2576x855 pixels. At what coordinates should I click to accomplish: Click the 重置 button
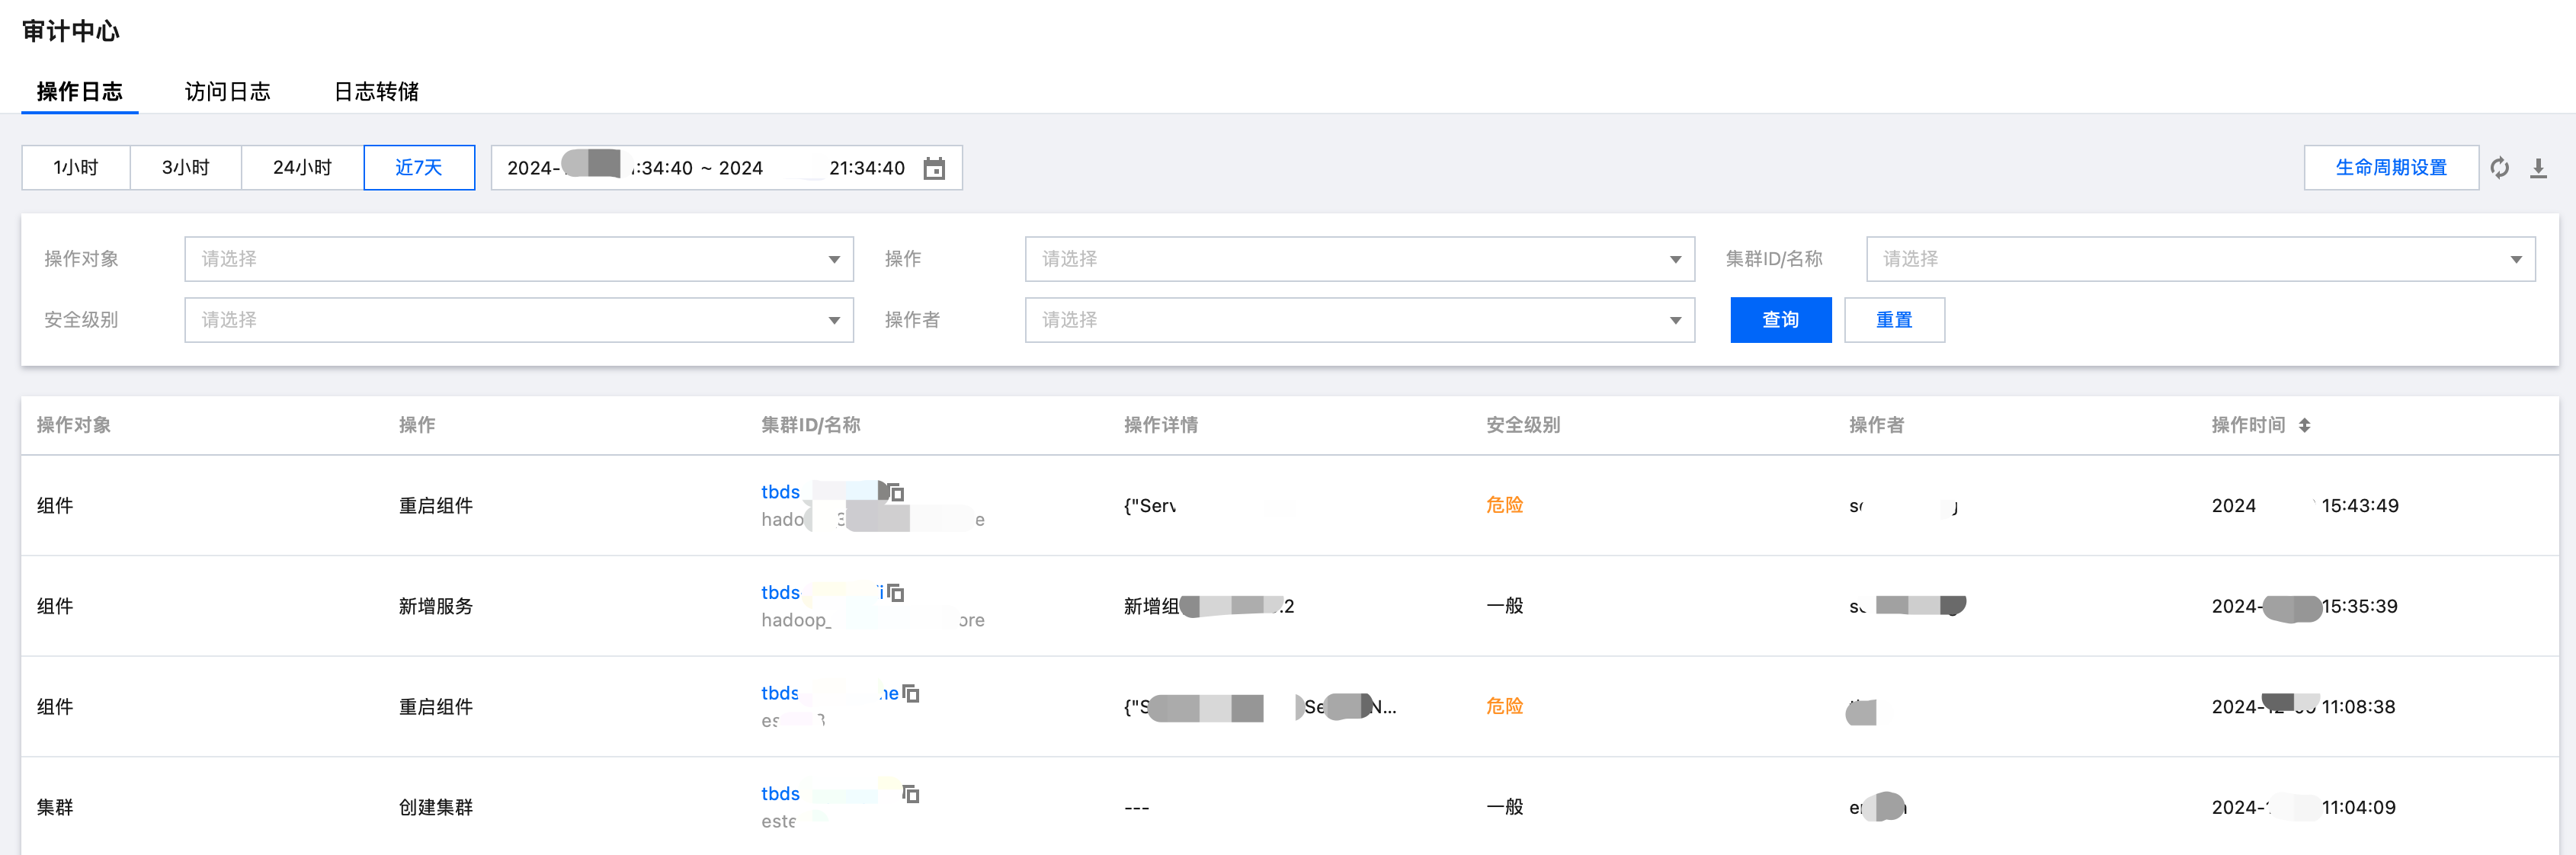(x=1893, y=320)
